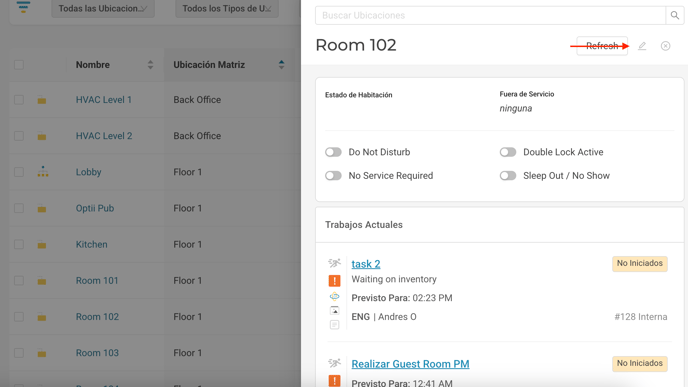The height and width of the screenshot is (387, 688).
Task: Sort by the Ubicación Matriz column arrows
Action: tap(281, 65)
